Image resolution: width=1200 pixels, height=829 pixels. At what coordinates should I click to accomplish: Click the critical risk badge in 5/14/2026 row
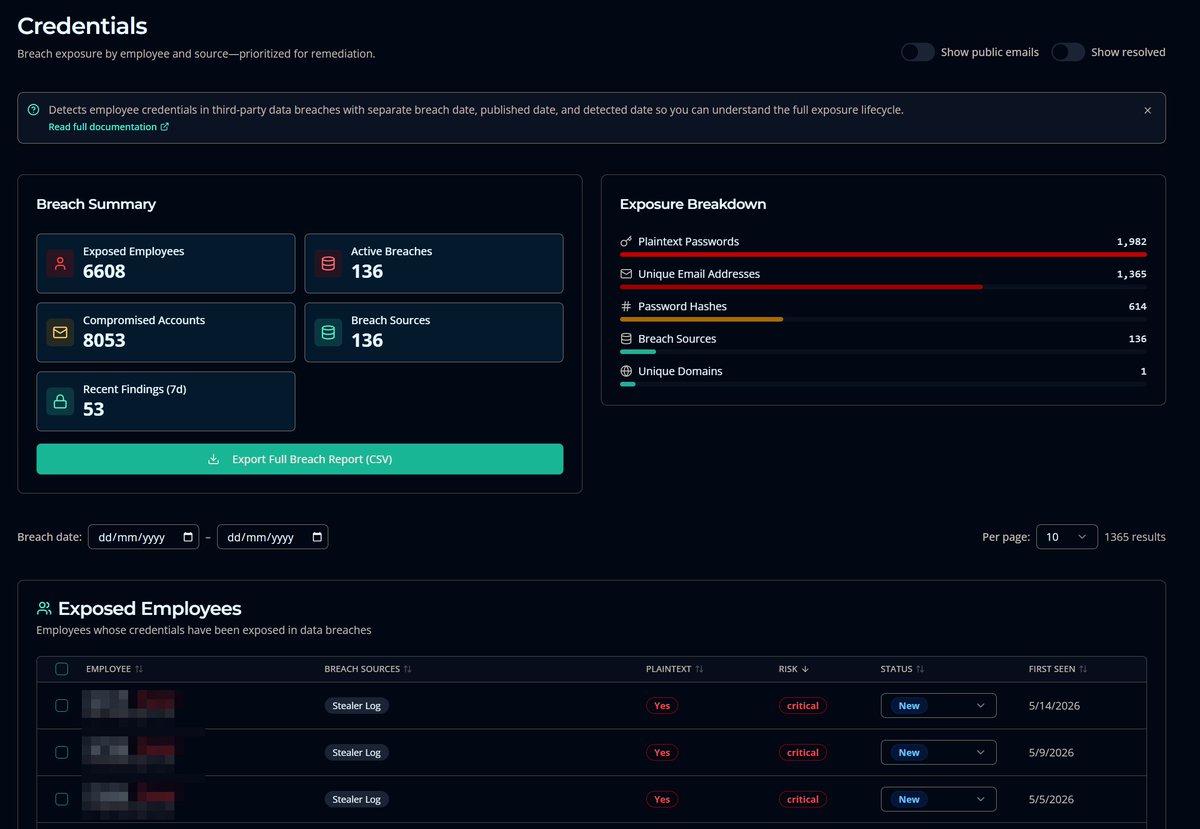pyautogui.click(x=803, y=706)
